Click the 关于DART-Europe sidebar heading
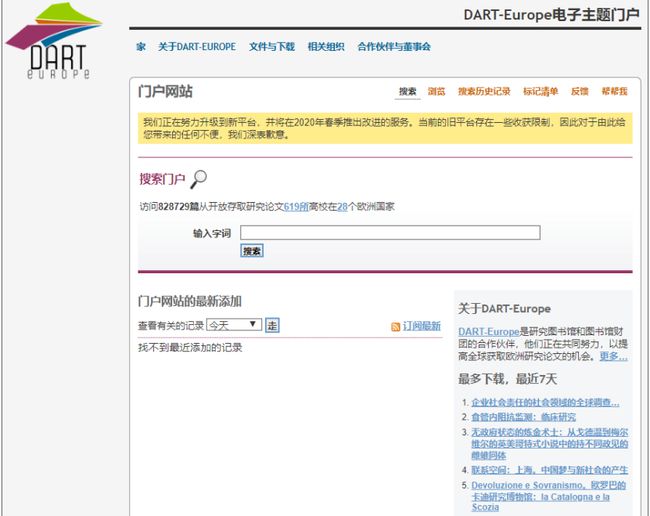Viewport: 650px width, 516px height. click(x=504, y=308)
